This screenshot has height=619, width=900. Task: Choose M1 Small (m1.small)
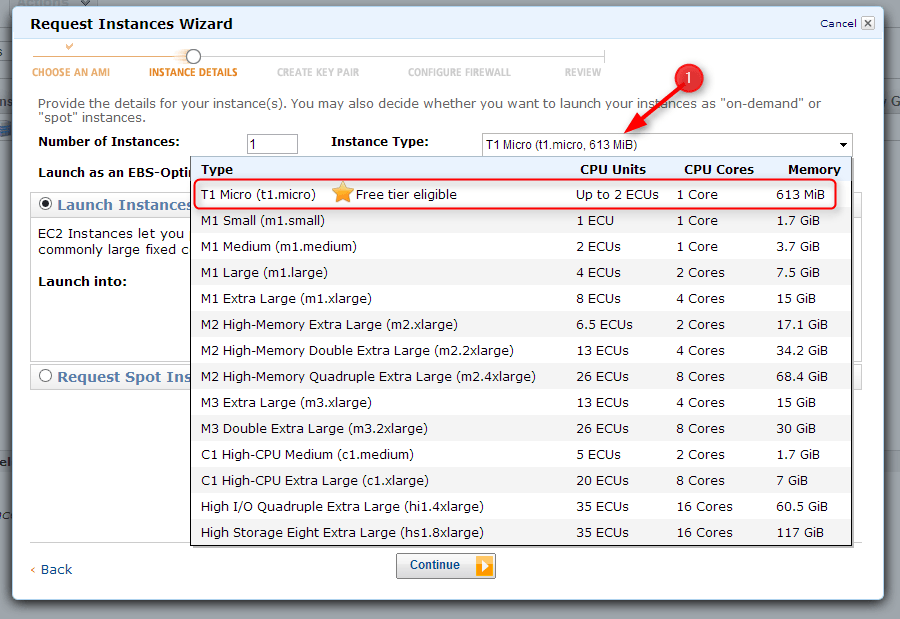pos(521,220)
